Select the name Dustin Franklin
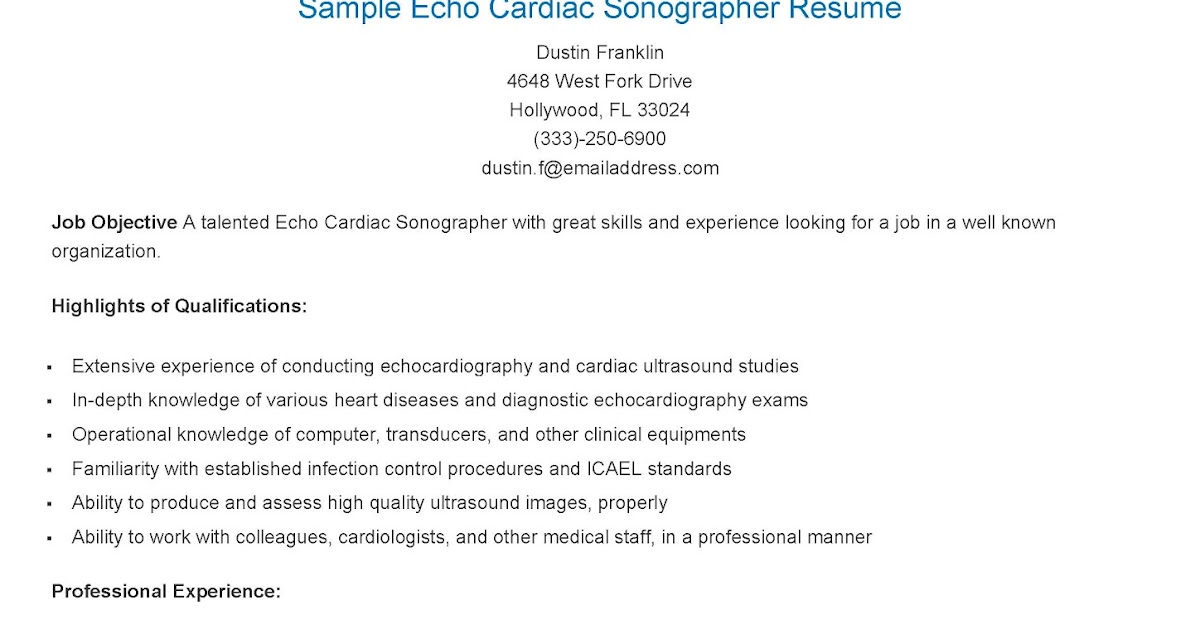1200x630 pixels. pyautogui.click(x=600, y=52)
